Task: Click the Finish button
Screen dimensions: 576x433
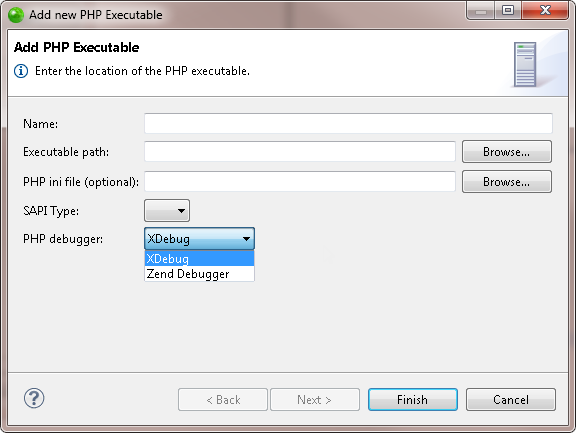Action: (x=413, y=399)
